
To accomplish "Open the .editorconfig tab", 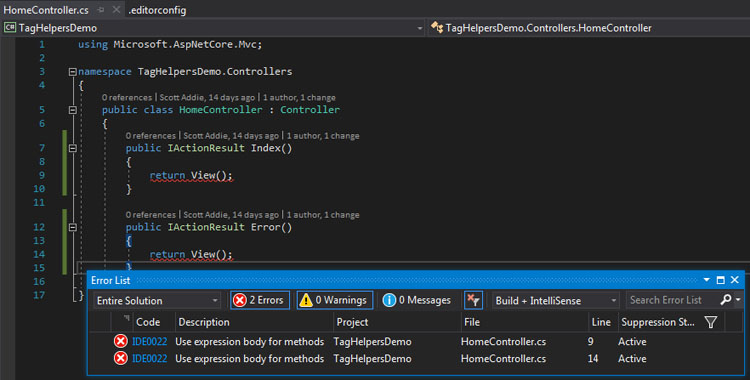I will [157, 10].
